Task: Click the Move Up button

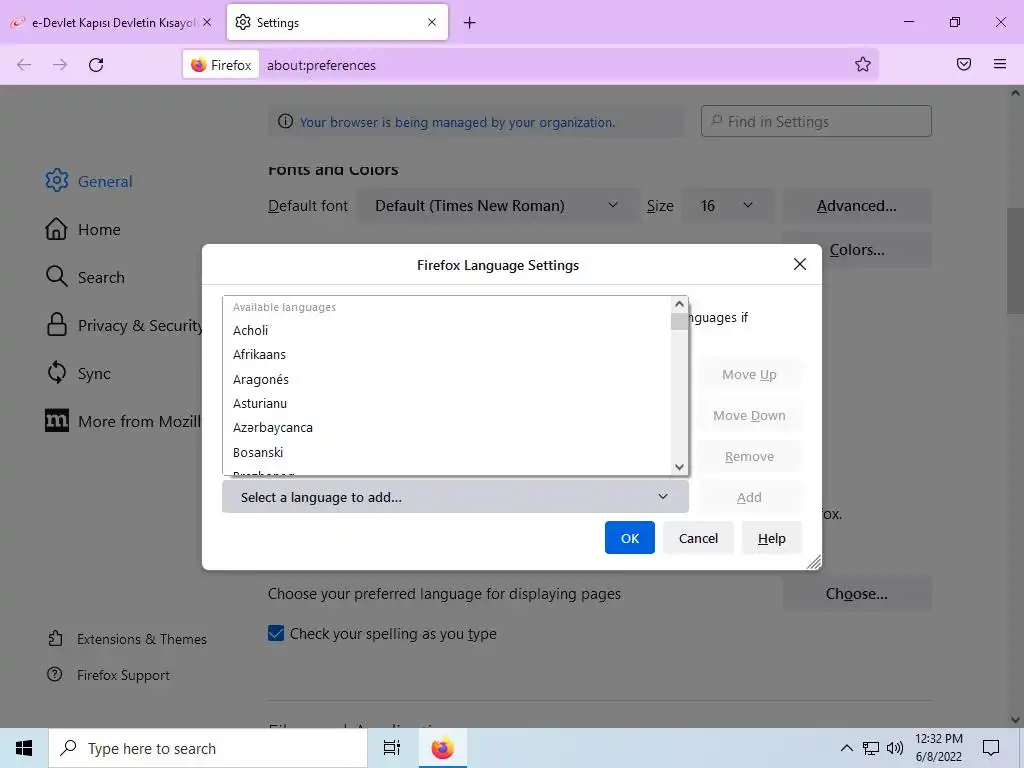Action: click(x=749, y=374)
